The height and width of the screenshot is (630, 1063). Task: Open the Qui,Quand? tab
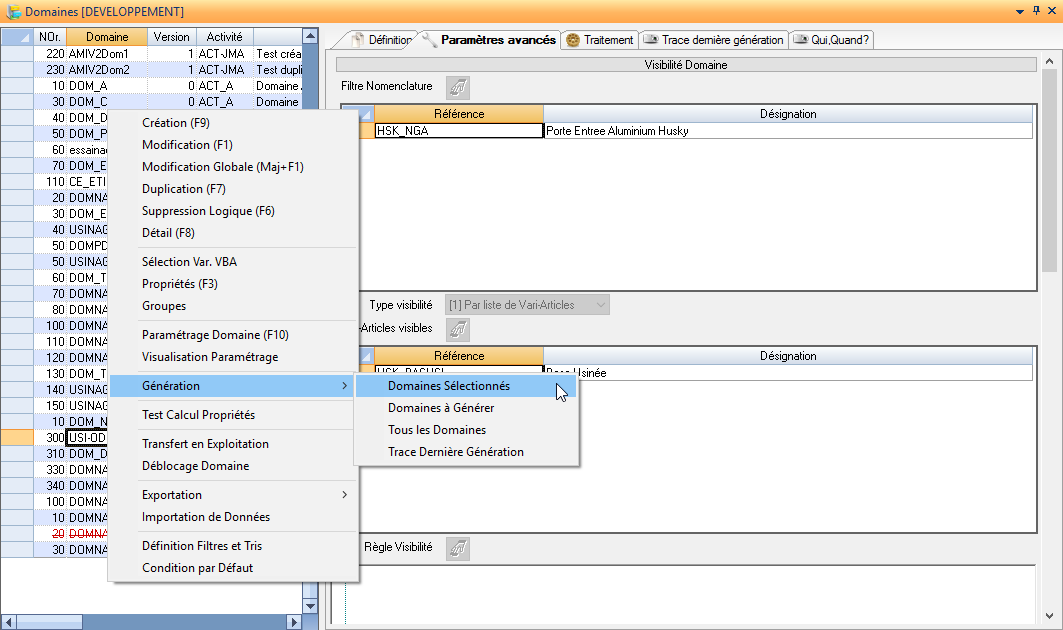[831, 40]
